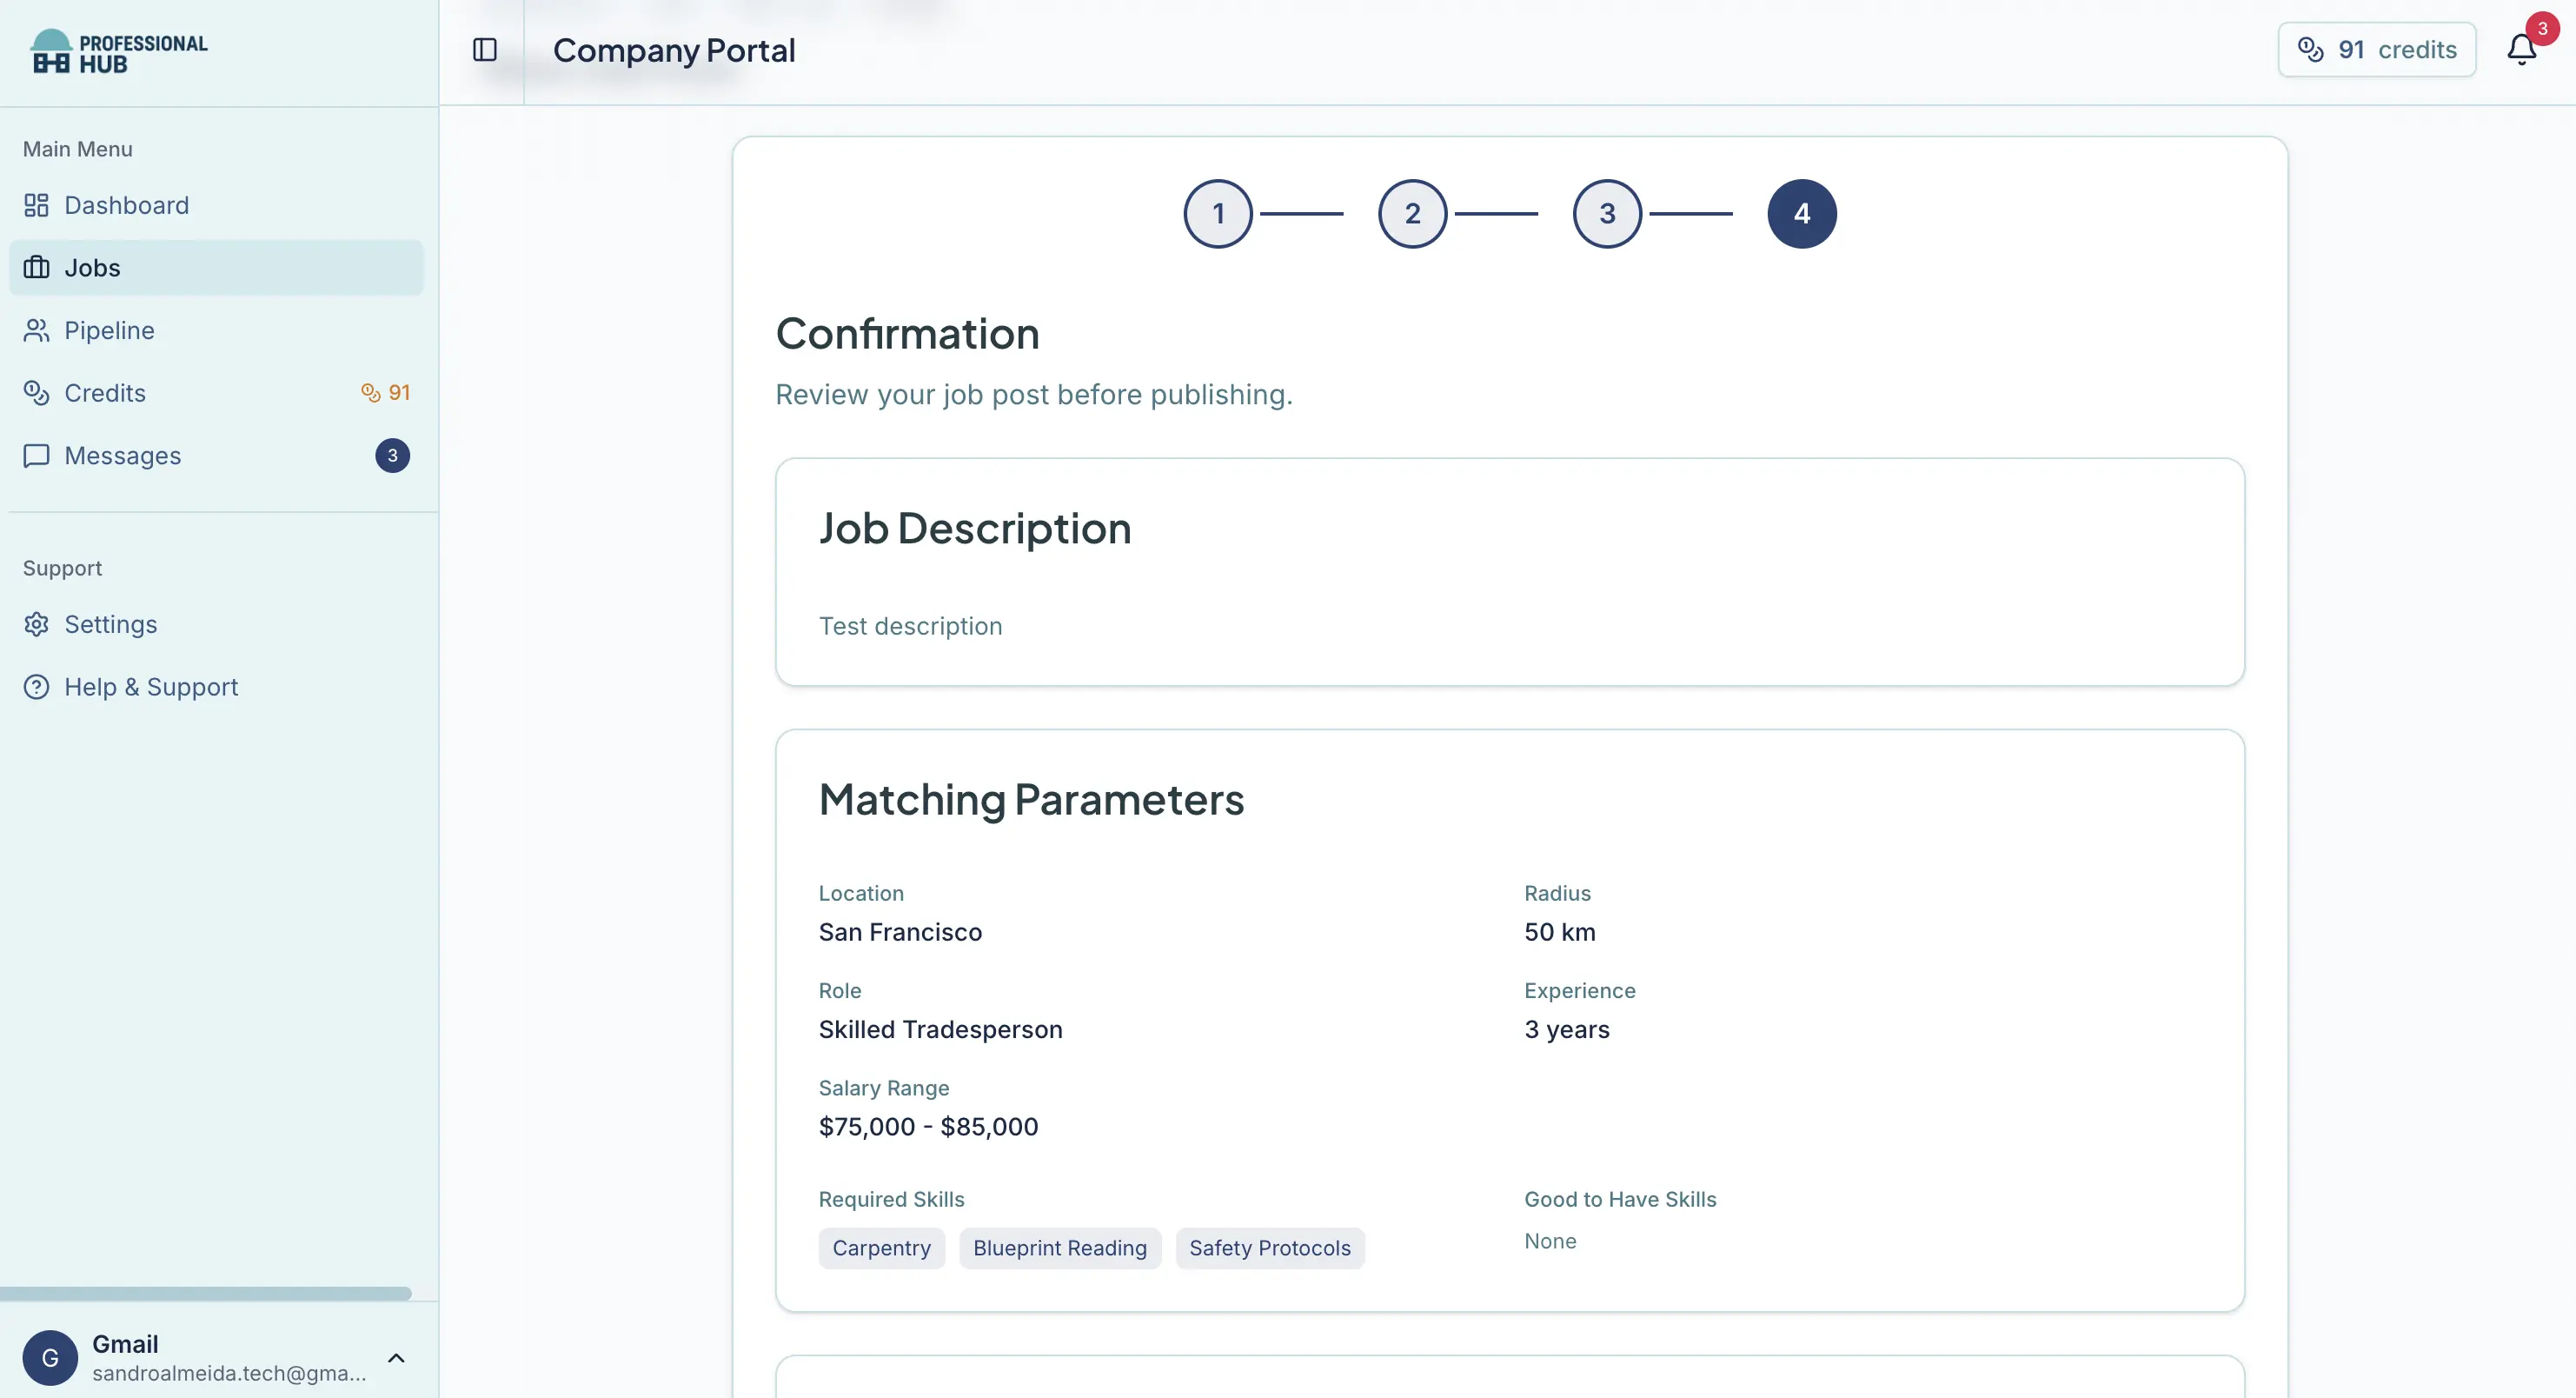Open the notifications bell
2576x1398 pixels.
tap(2521, 50)
